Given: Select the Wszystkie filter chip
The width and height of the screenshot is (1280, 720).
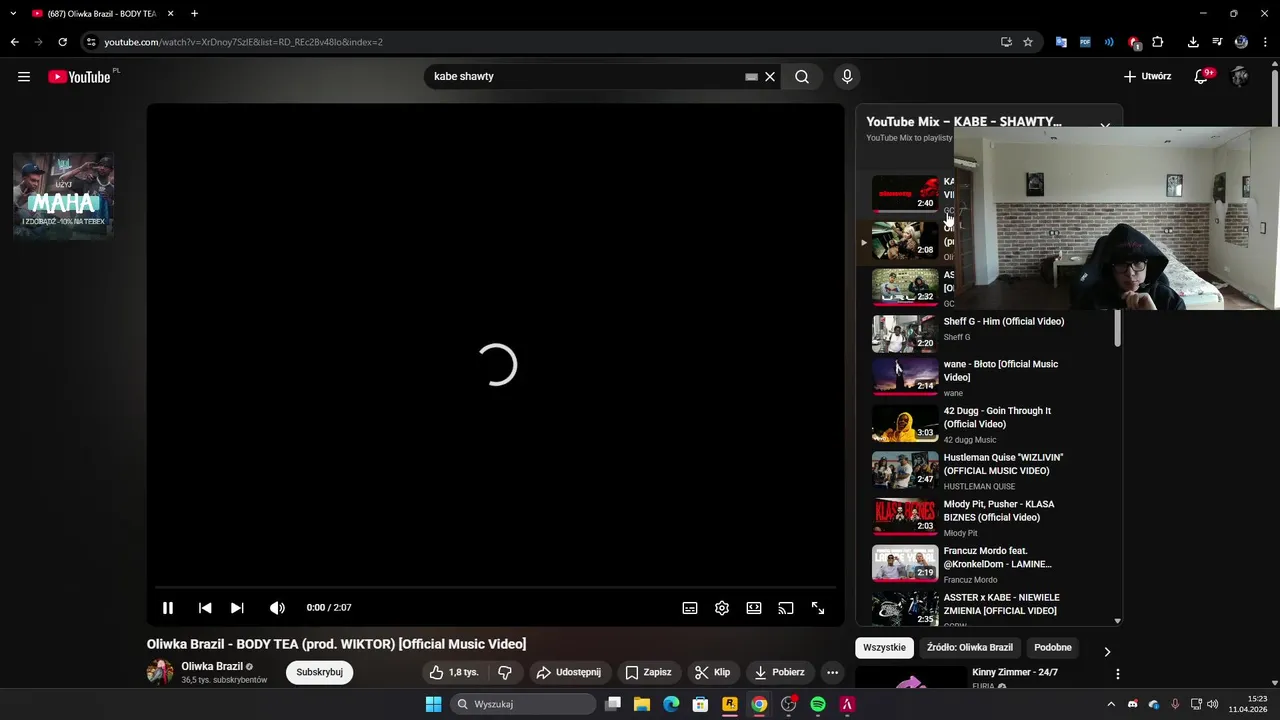Looking at the screenshot, I should (884, 648).
